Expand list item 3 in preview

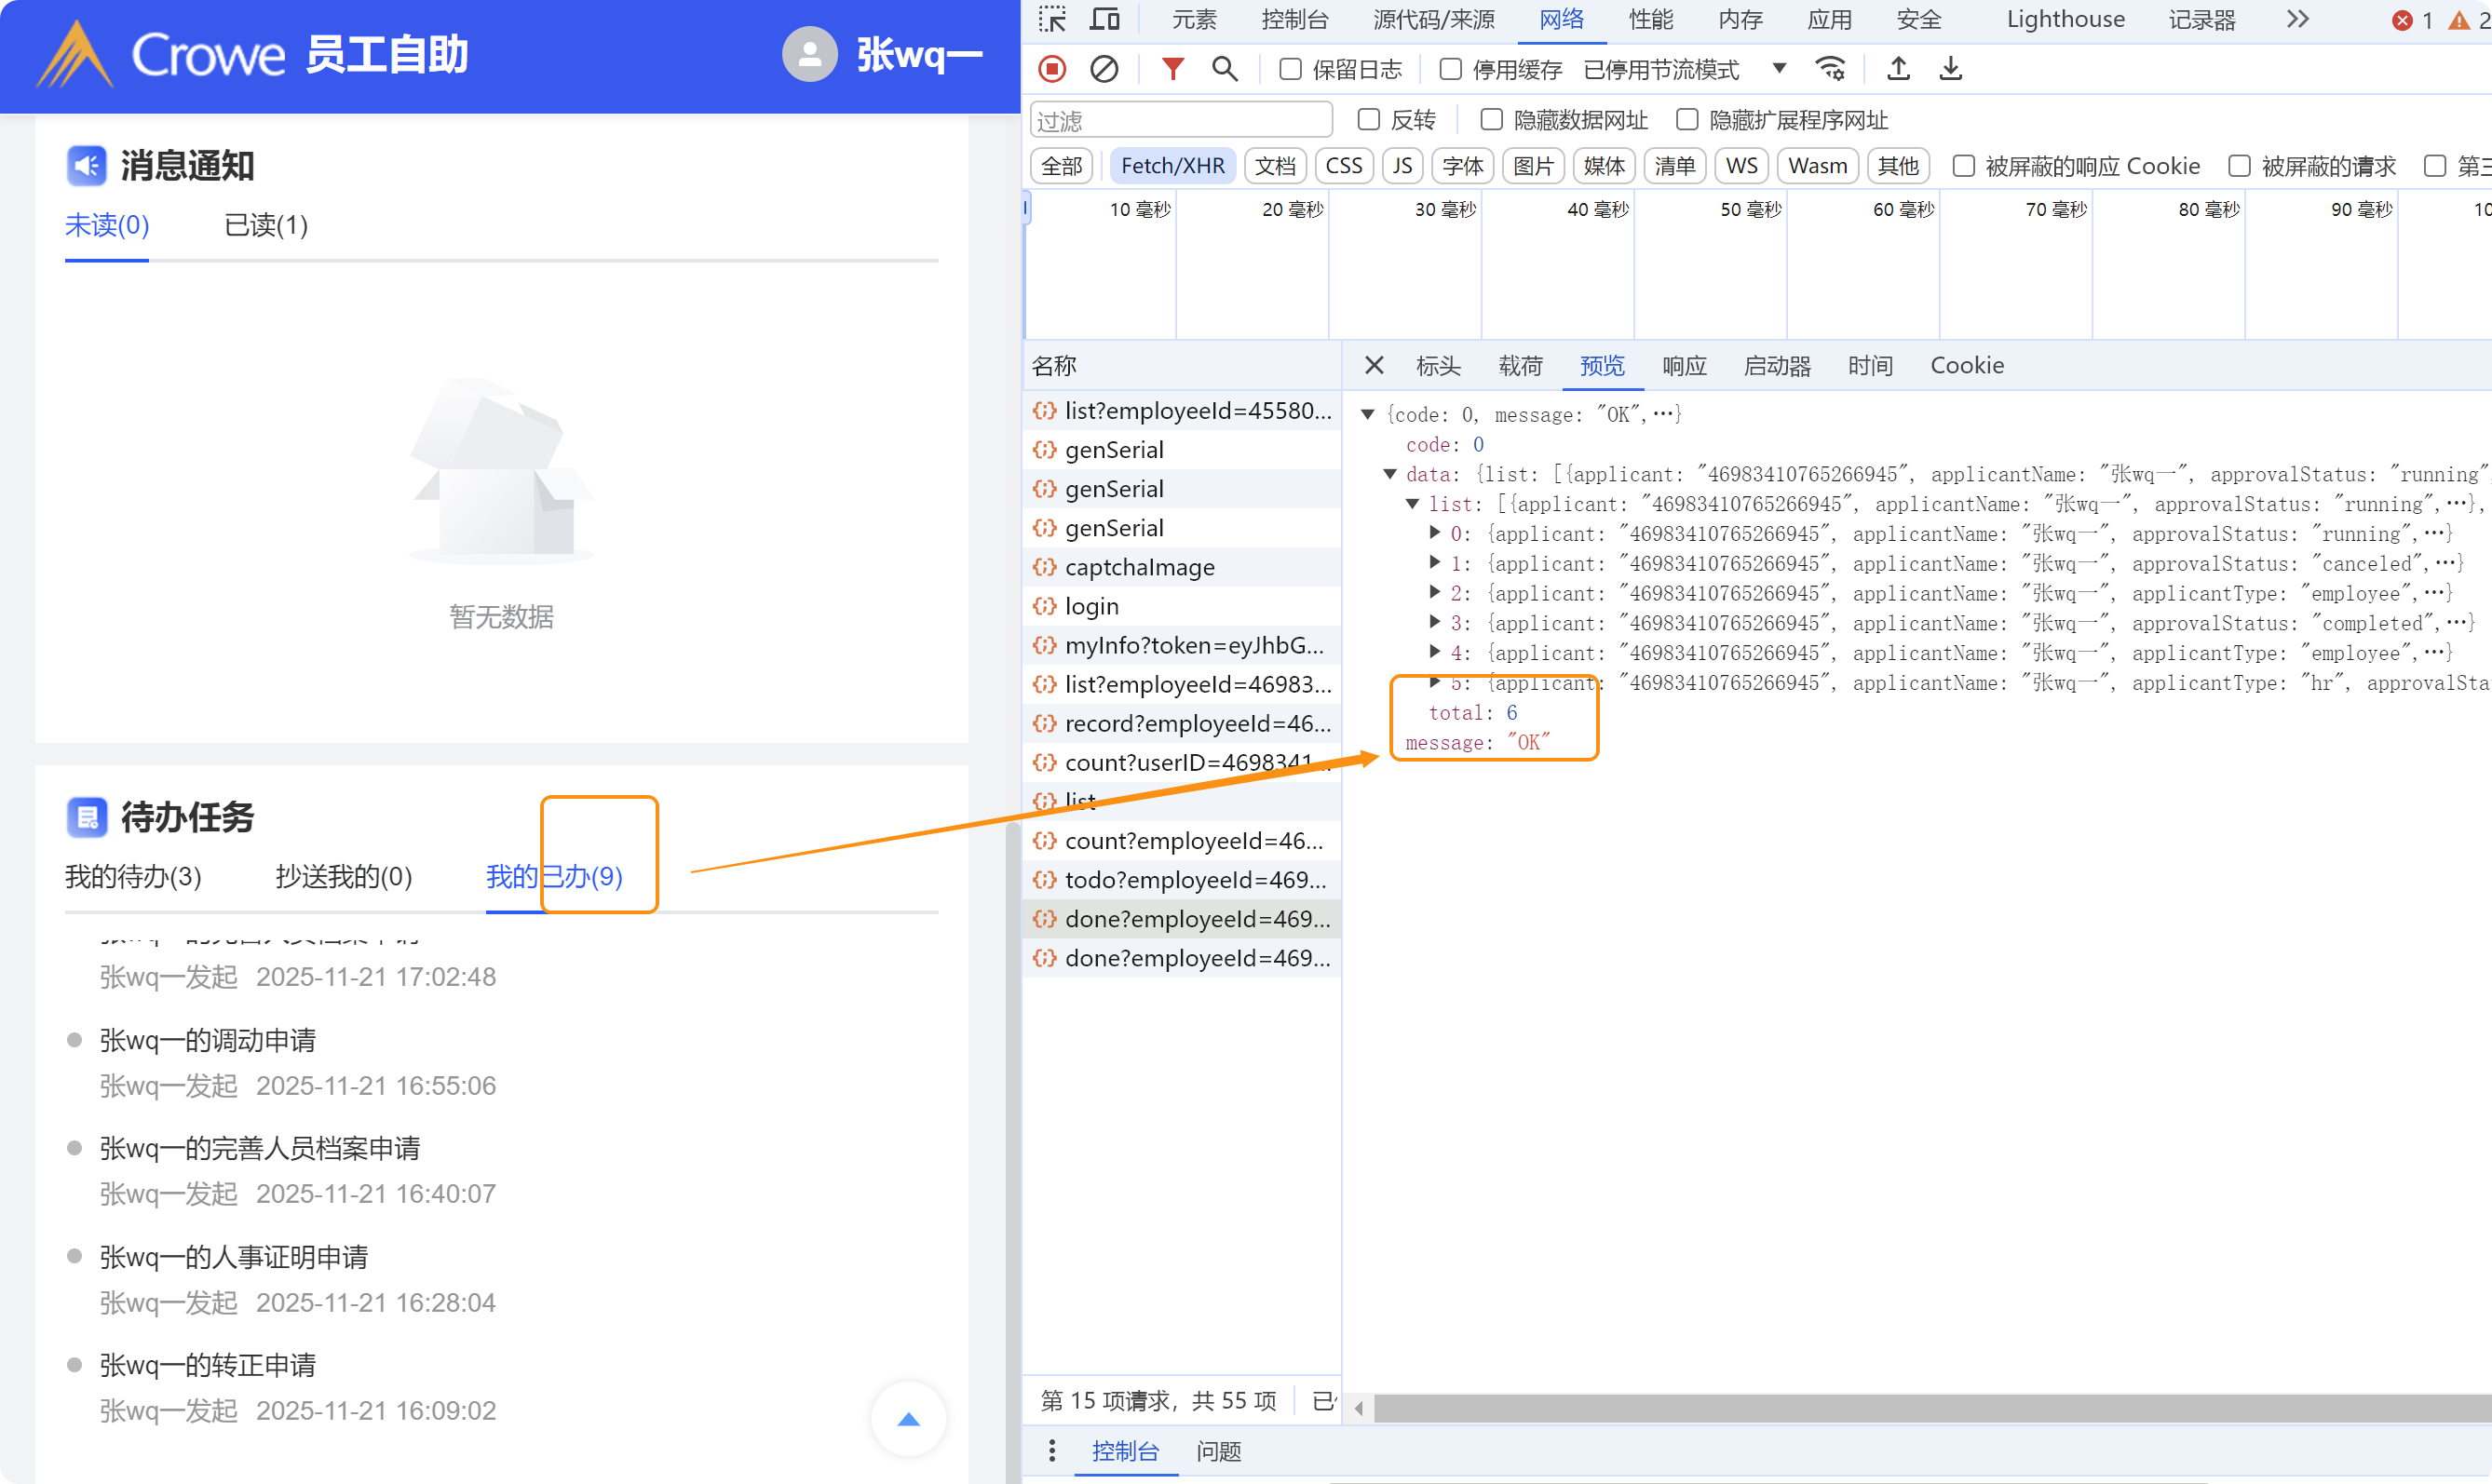click(1435, 623)
